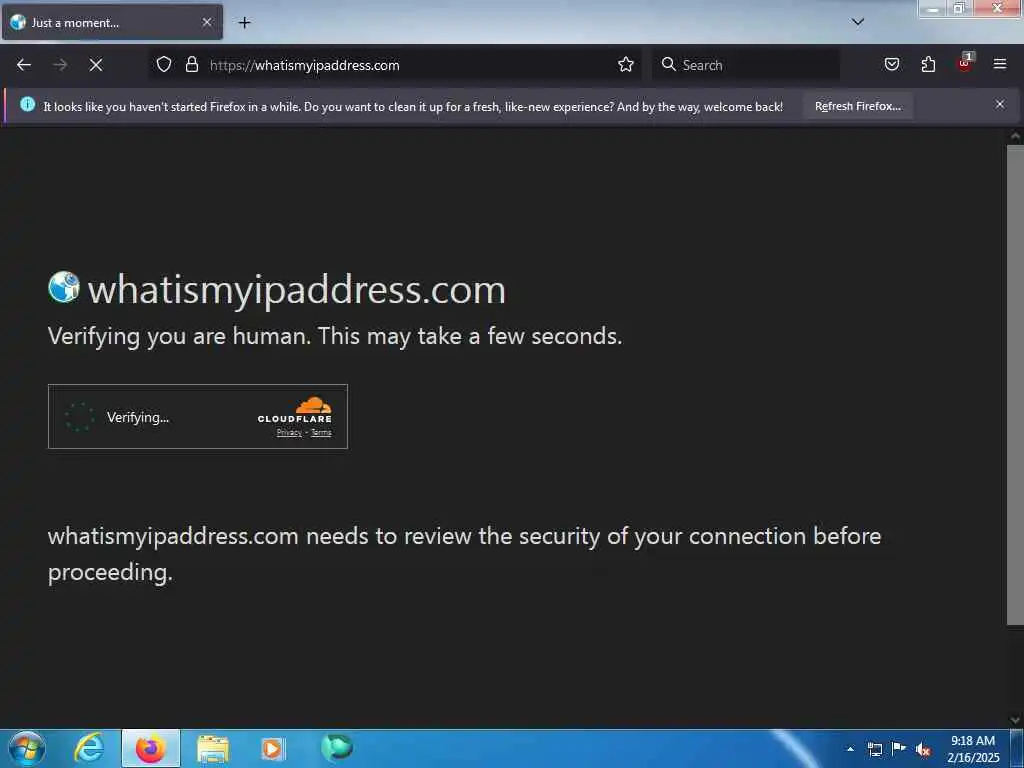Open network tray icon
Image resolution: width=1024 pixels, height=768 pixels.
(874, 749)
